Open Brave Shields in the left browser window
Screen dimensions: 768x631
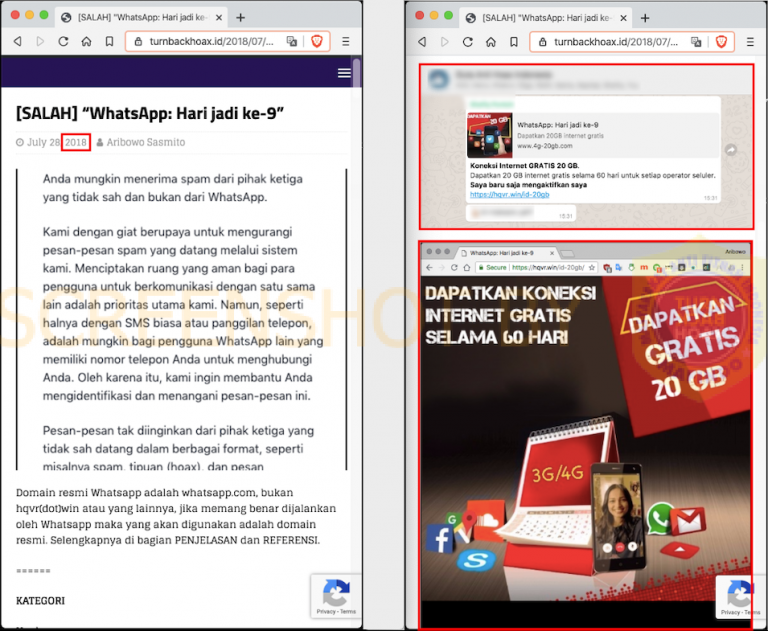click(x=317, y=42)
